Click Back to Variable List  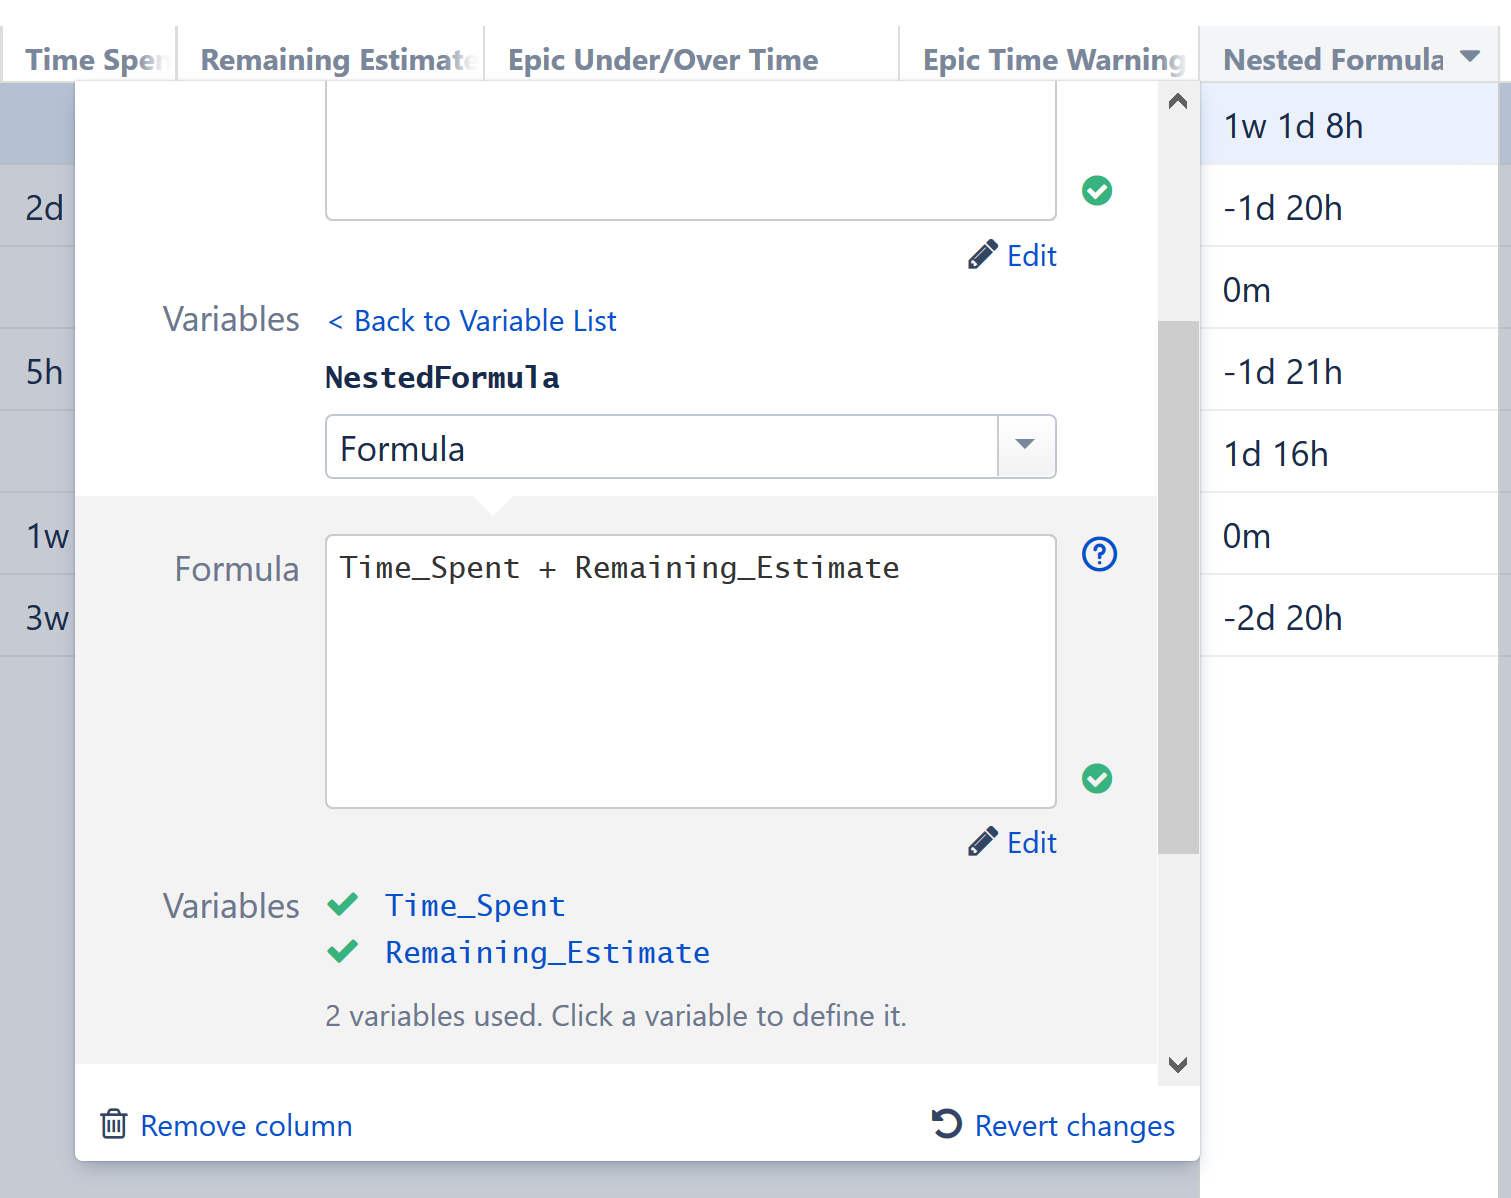(x=471, y=320)
